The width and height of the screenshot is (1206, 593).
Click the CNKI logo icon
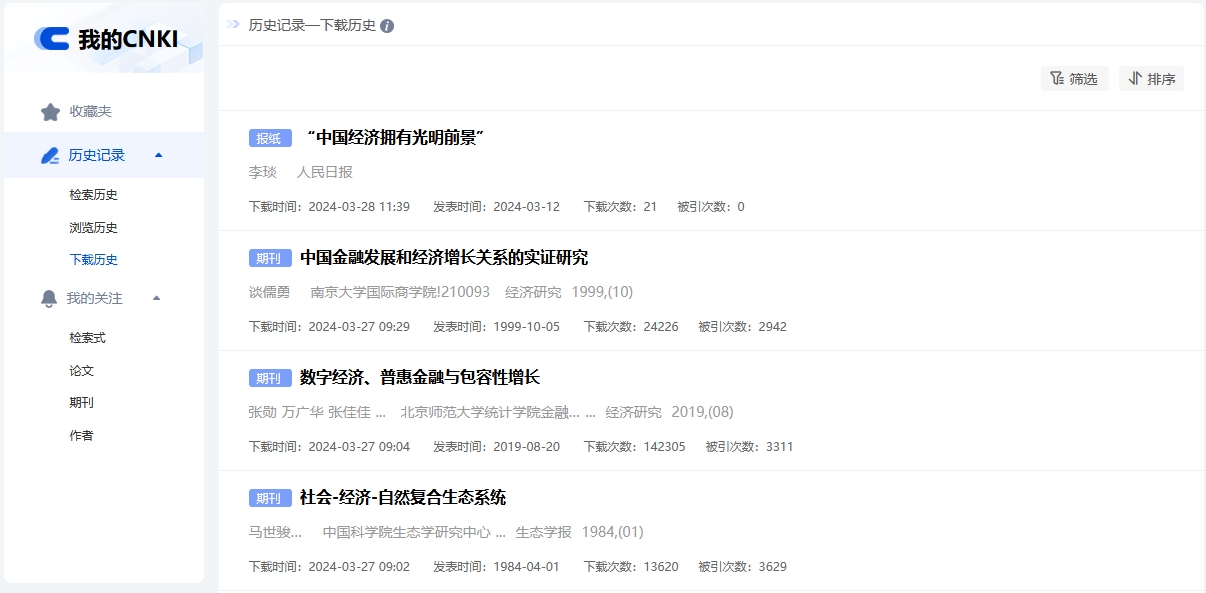(x=52, y=39)
